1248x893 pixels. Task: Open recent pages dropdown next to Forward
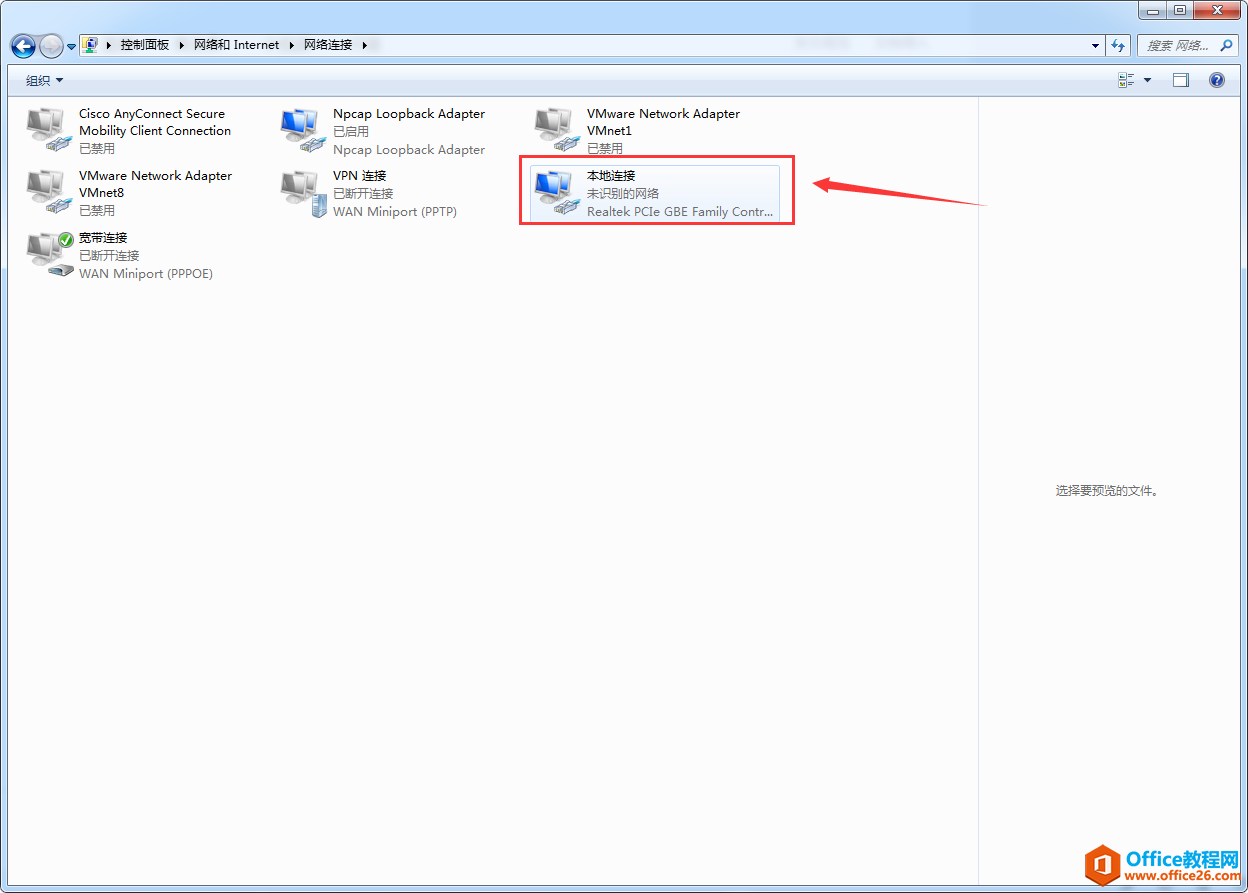pyautogui.click(x=72, y=47)
